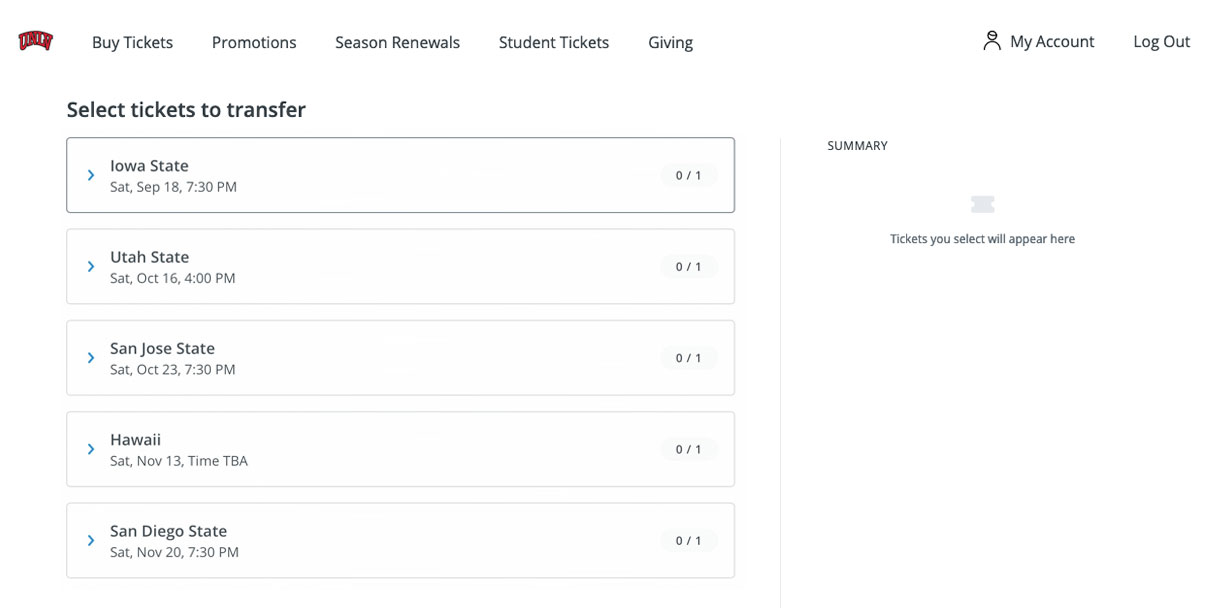Click 'Sat, Nov 20, 7:30 PM' date text
Image resolution: width=1209 pixels, height=608 pixels.
coord(174,552)
